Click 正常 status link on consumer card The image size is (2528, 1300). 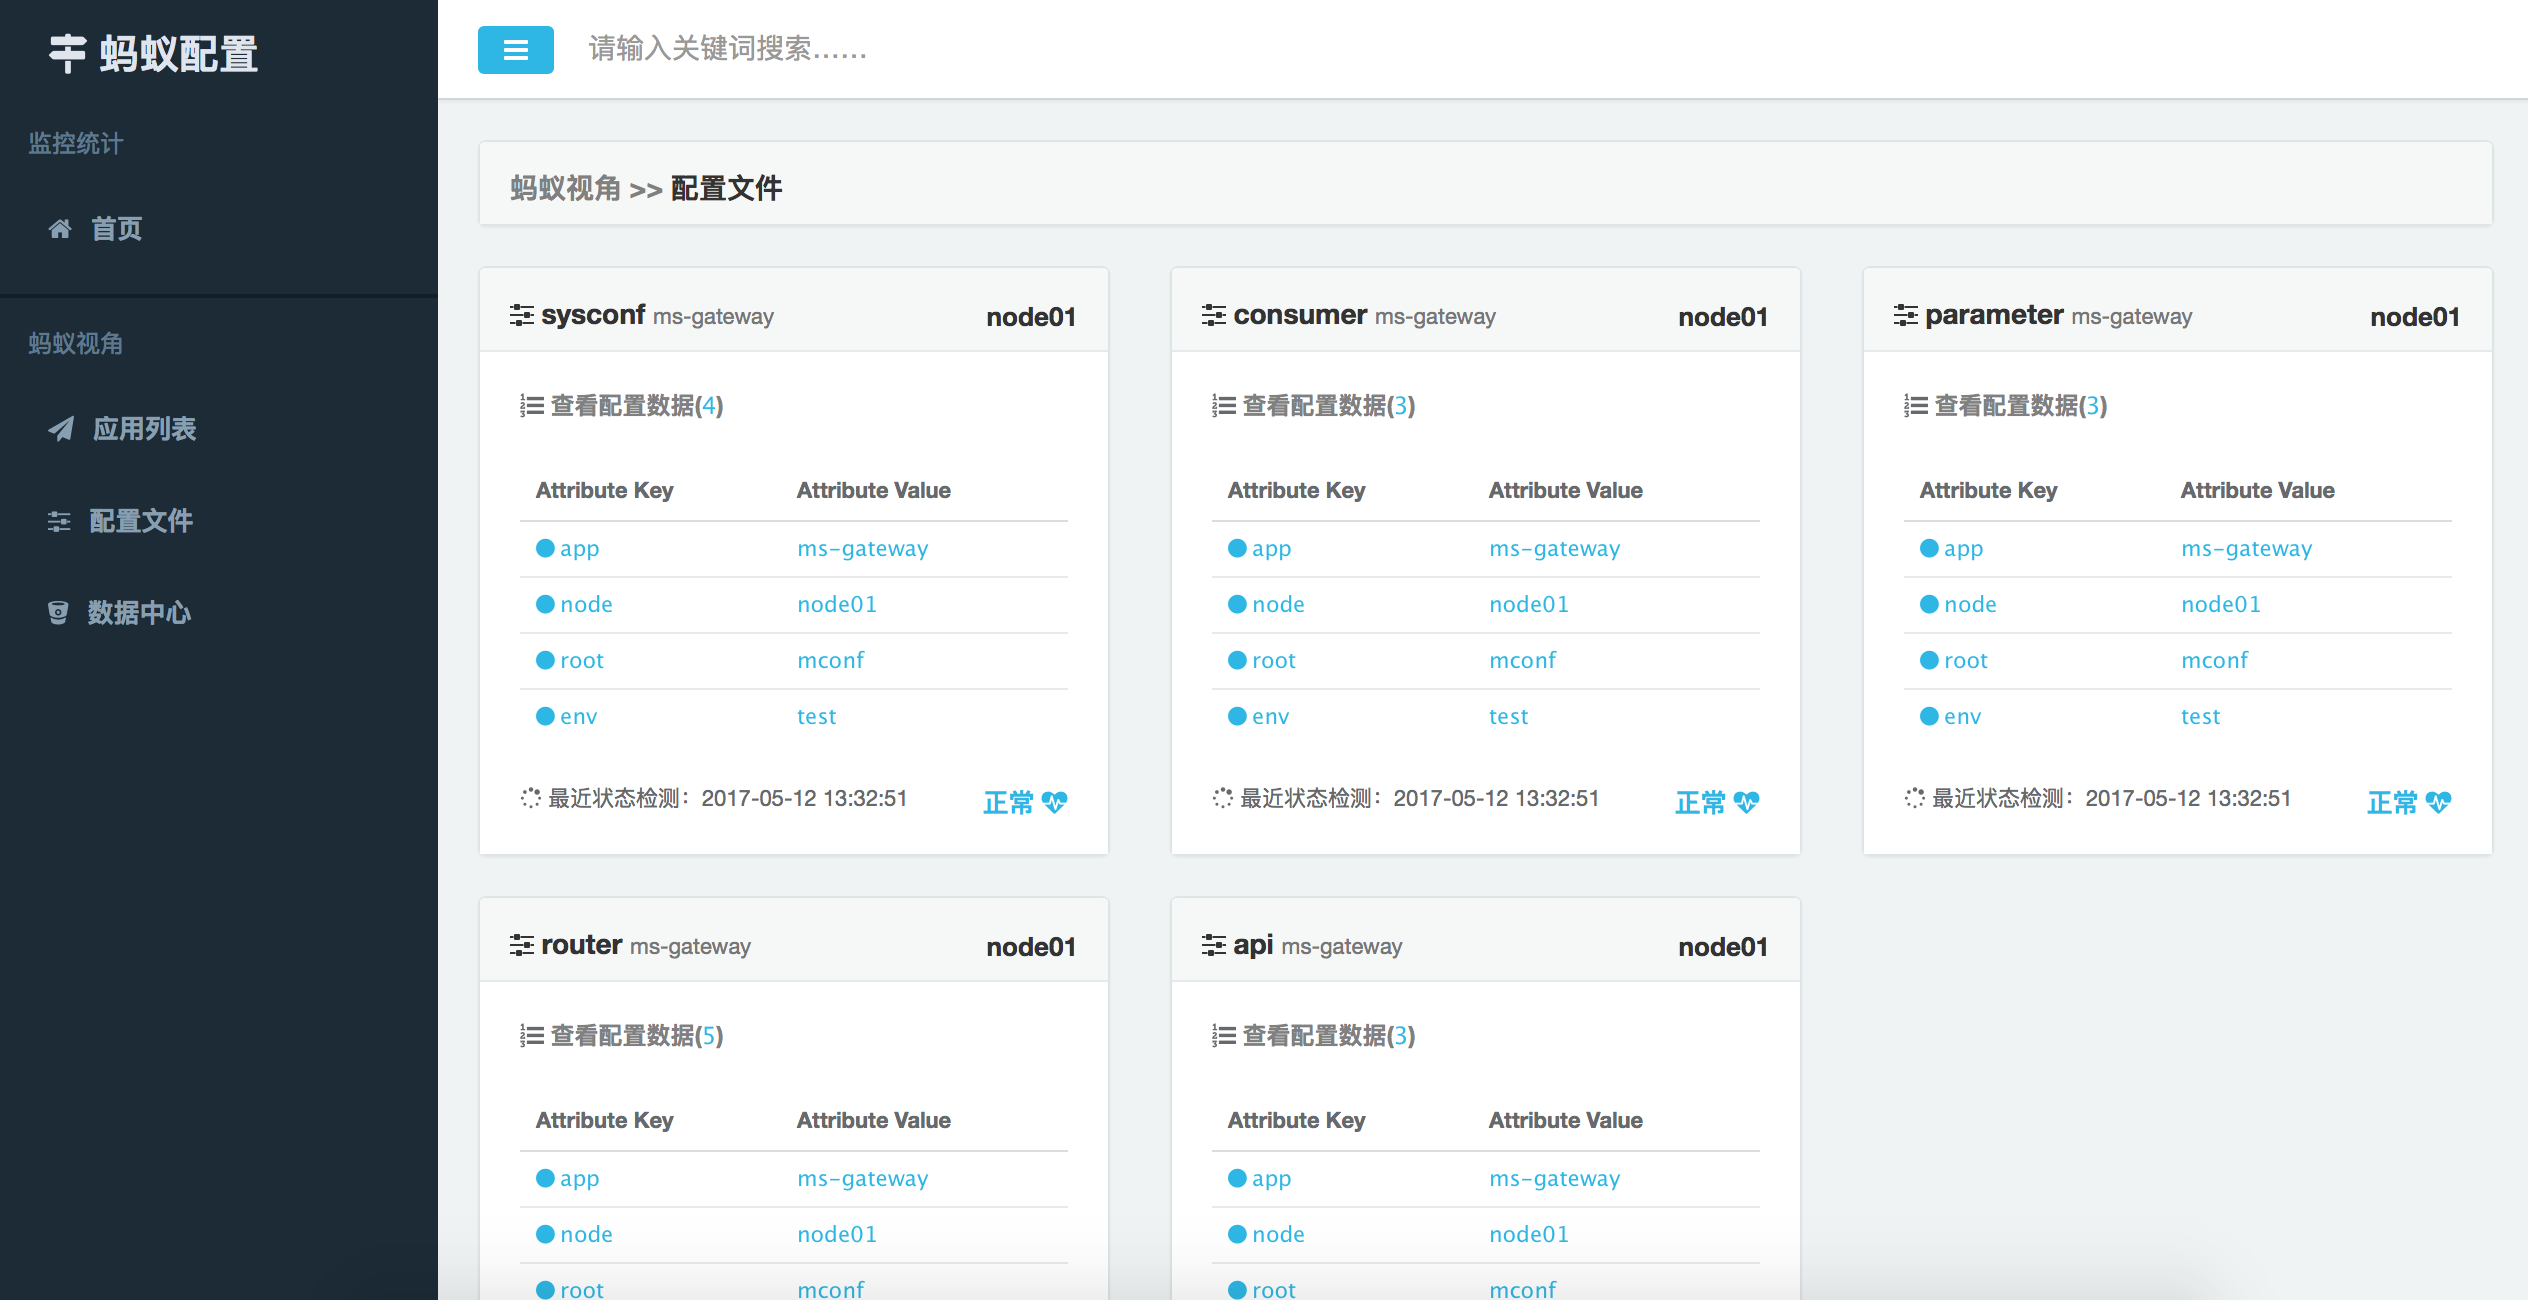click(1700, 802)
